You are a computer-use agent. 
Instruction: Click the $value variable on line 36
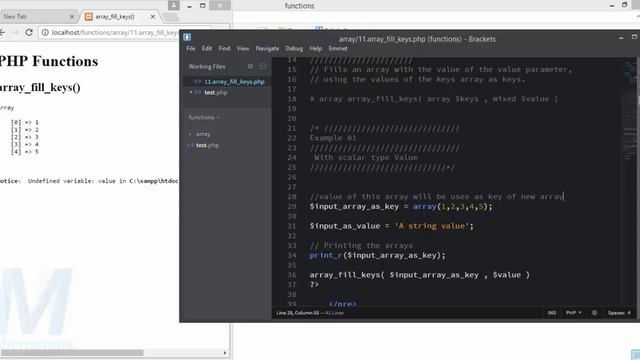pyautogui.click(x=507, y=275)
